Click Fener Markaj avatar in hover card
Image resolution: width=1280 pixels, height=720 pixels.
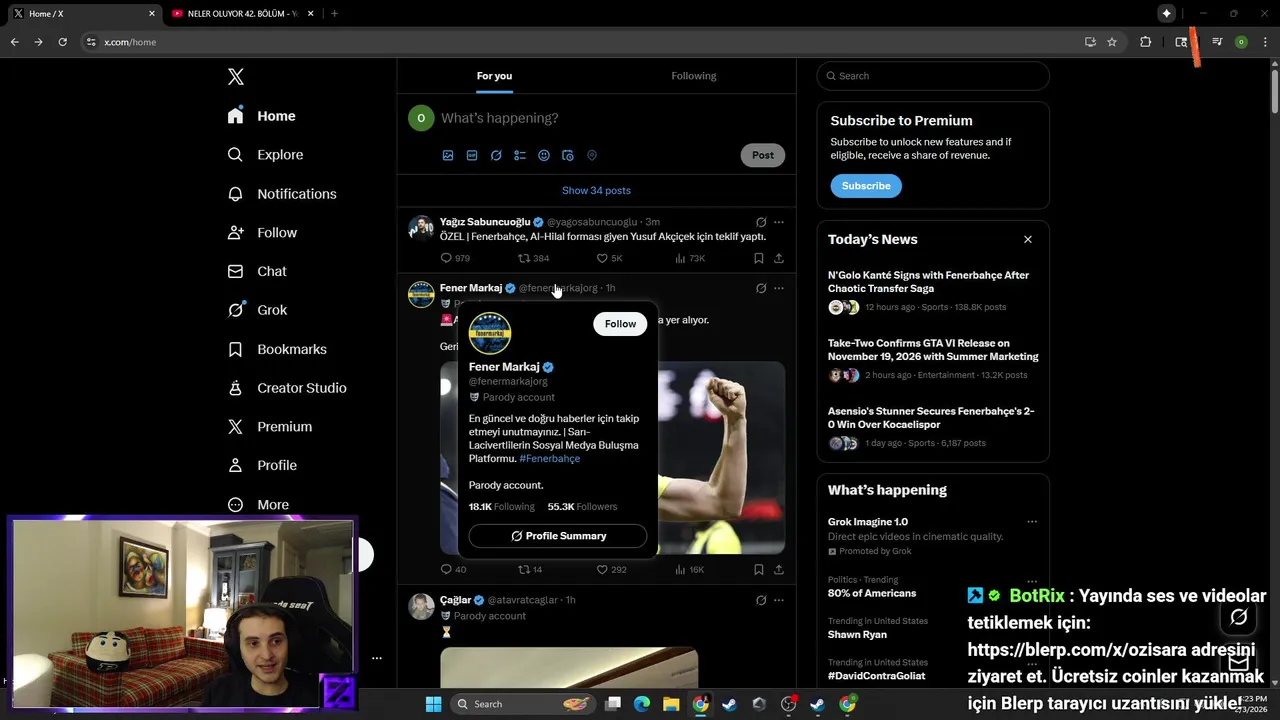[x=490, y=333]
